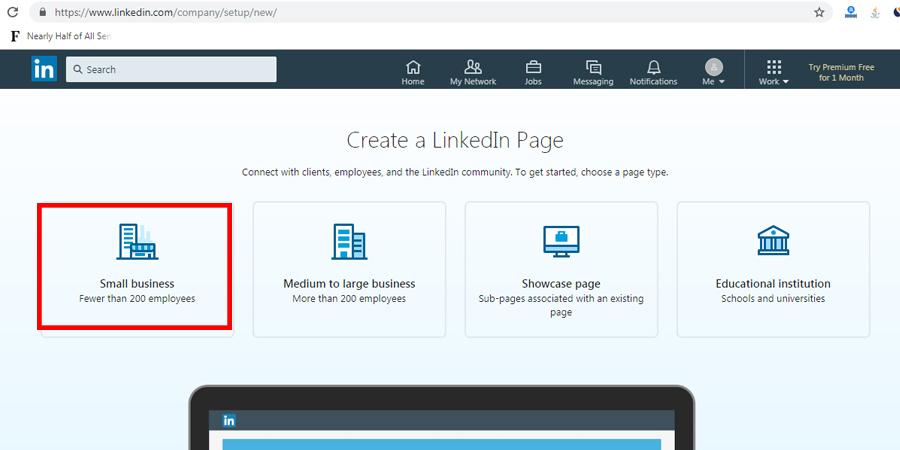The width and height of the screenshot is (900, 450).
Task: Open the Jobs briefcase icon
Action: [x=533, y=67]
